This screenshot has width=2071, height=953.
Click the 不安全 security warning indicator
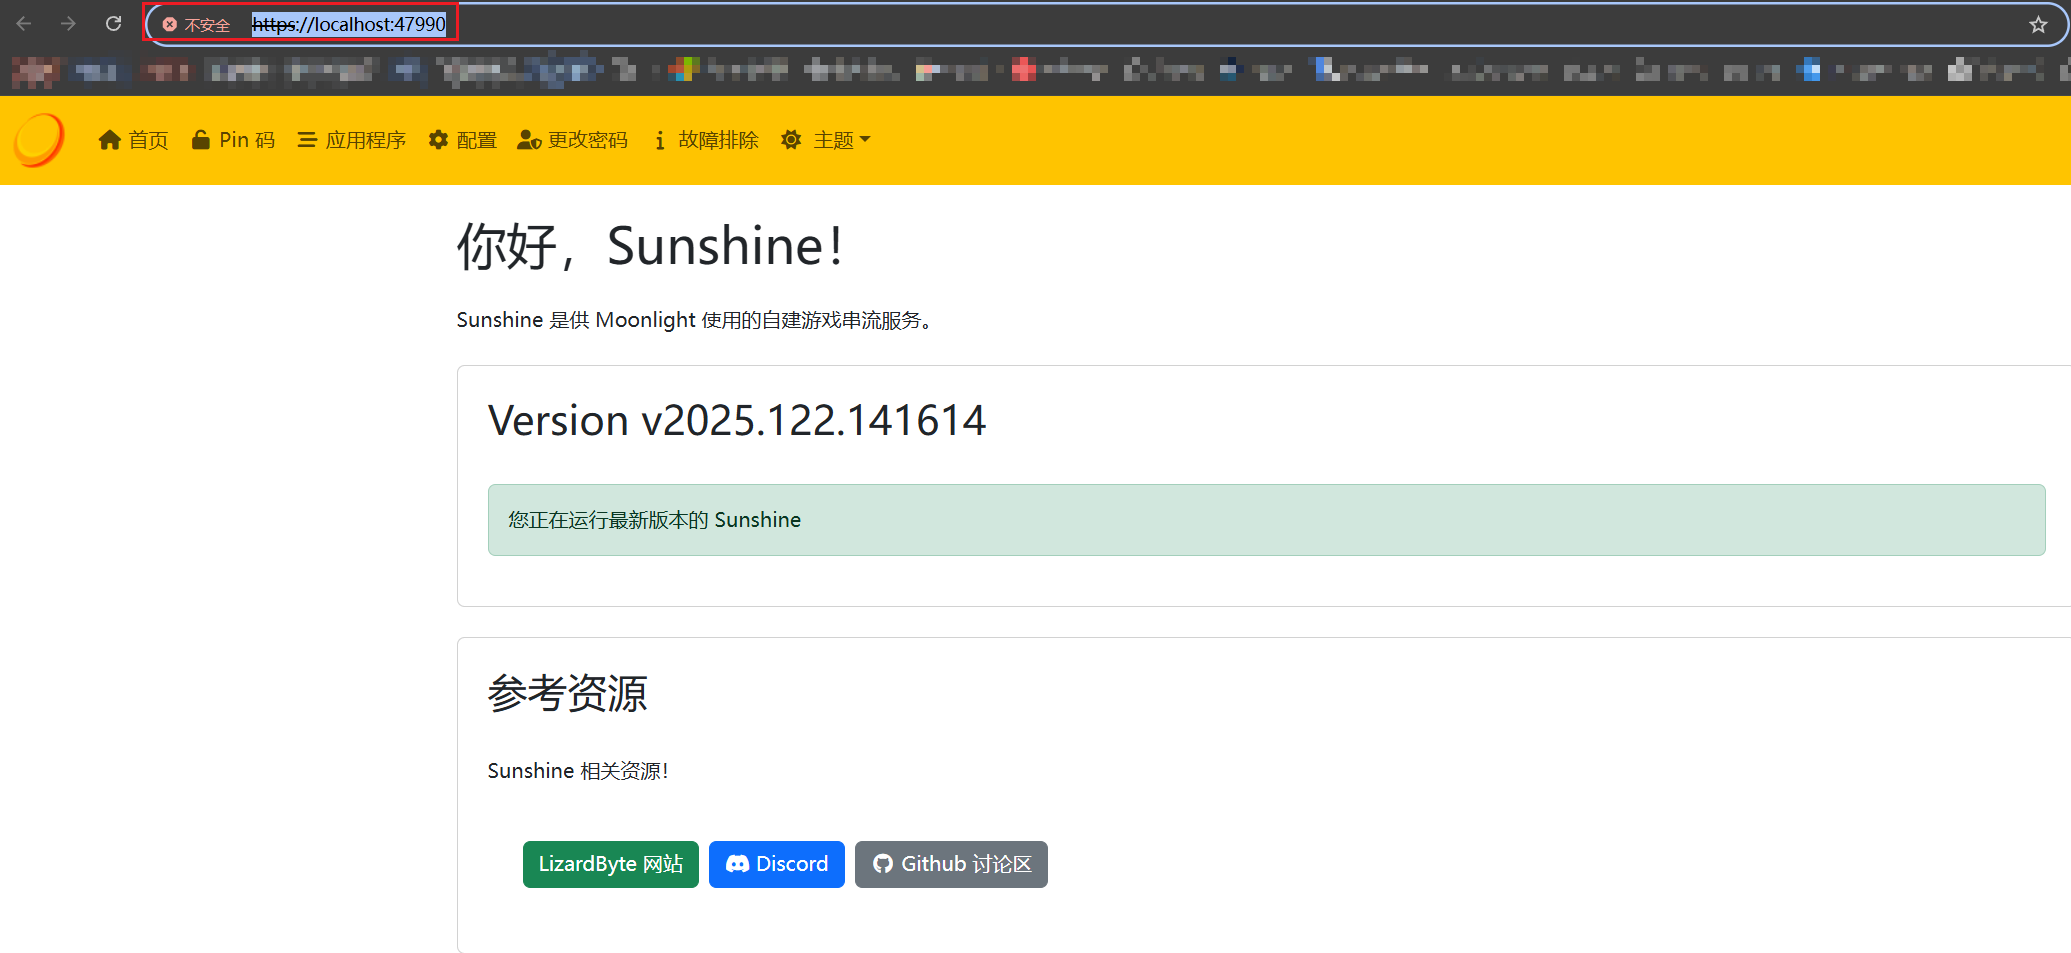click(x=197, y=25)
